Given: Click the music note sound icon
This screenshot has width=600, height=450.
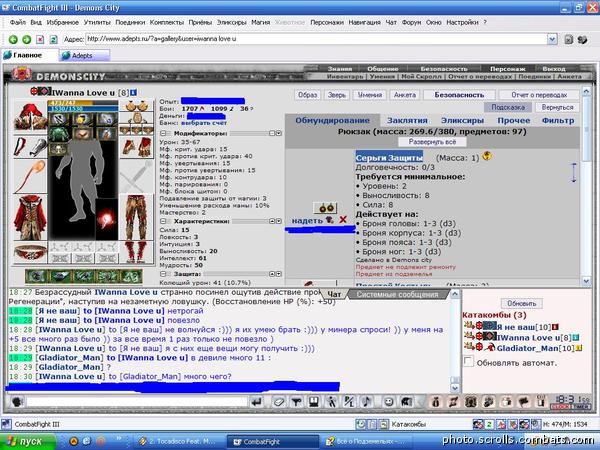Looking at the screenshot, I should coord(367,402).
